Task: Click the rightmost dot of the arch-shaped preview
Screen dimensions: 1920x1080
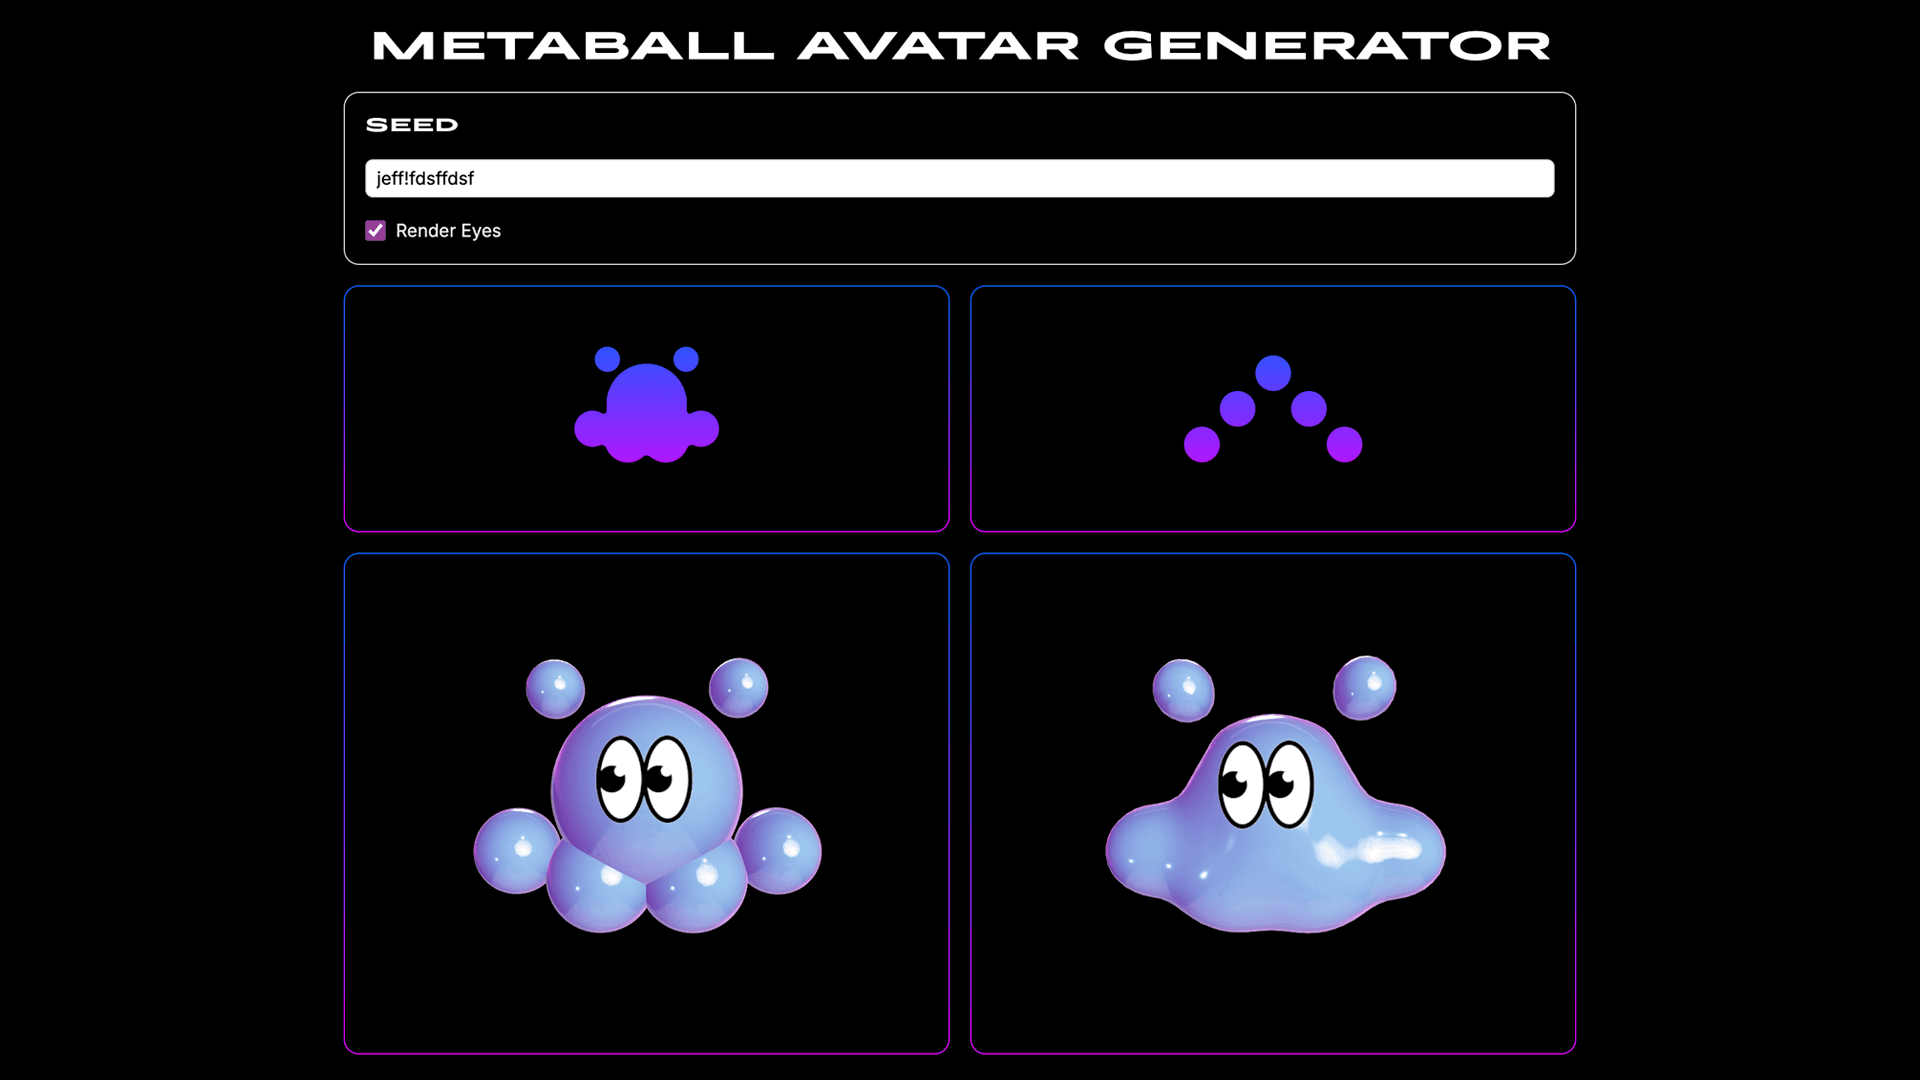Action: point(1347,443)
